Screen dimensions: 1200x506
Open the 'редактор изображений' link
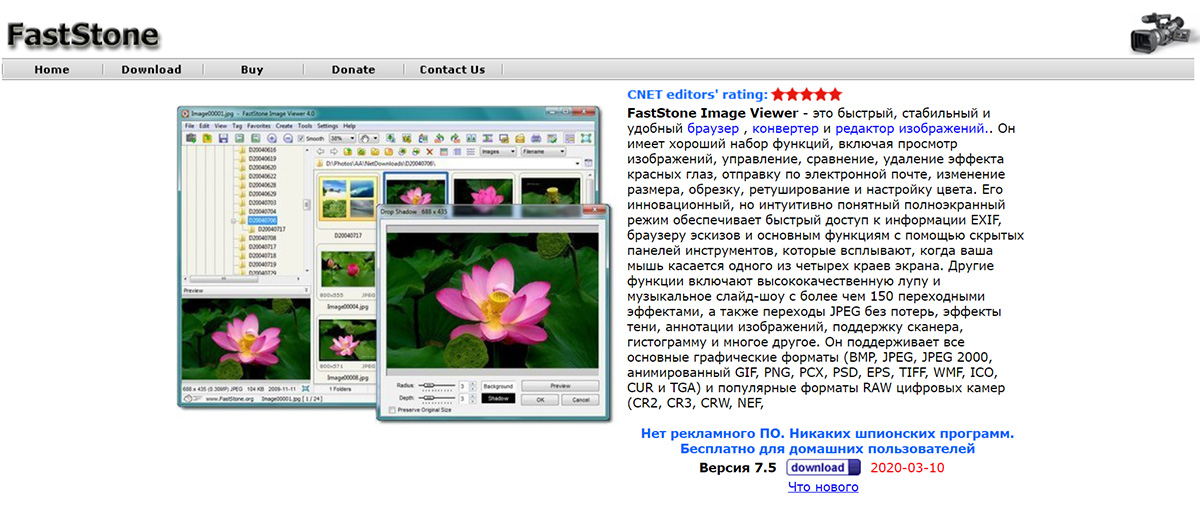pos(910,129)
